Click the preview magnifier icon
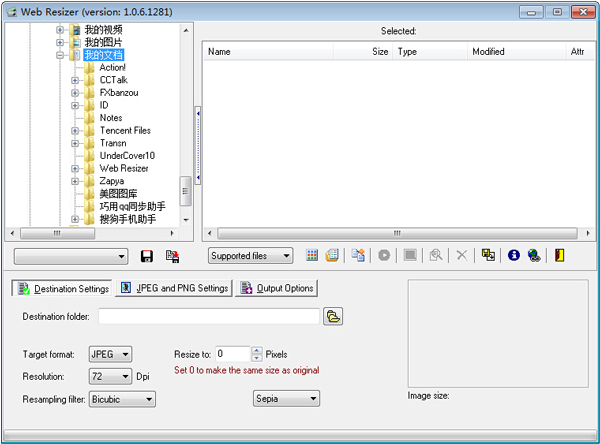This screenshot has height=444, width=600. pos(436,256)
